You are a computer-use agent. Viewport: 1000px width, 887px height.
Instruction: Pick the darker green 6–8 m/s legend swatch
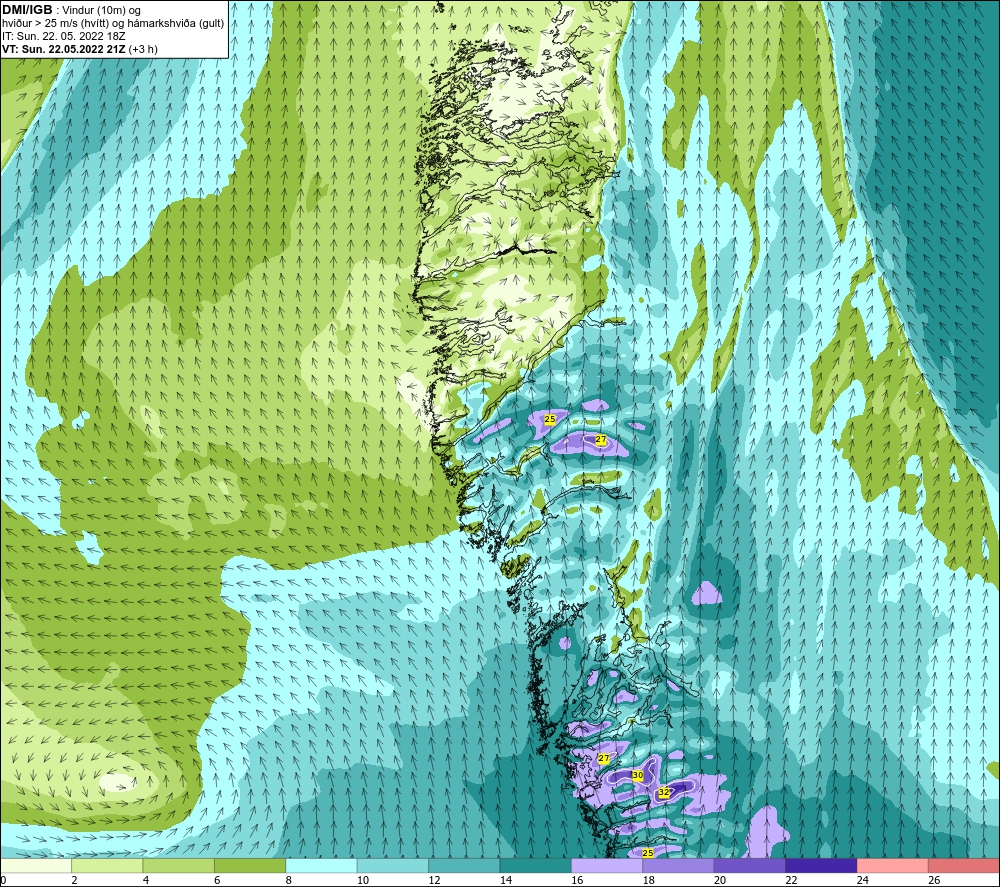[250, 866]
